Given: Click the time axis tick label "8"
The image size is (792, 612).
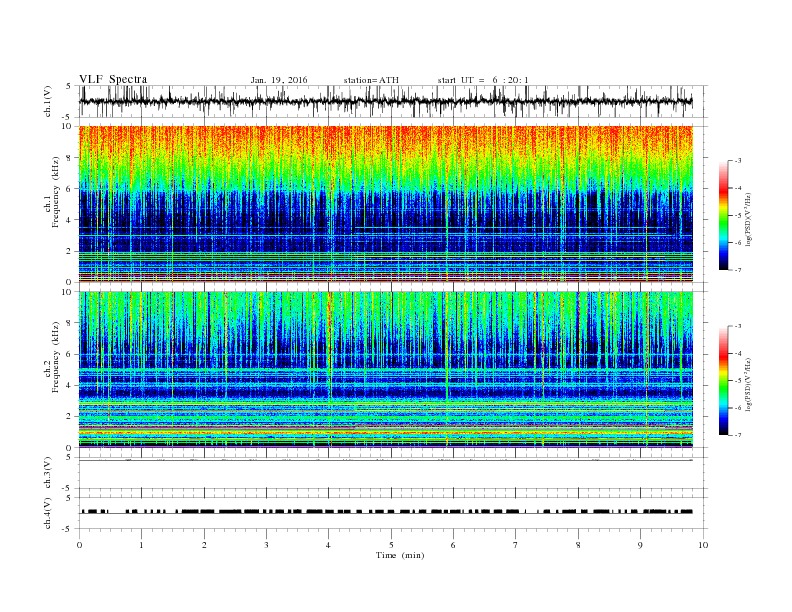Looking at the screenshot, I should pos(578,545).
